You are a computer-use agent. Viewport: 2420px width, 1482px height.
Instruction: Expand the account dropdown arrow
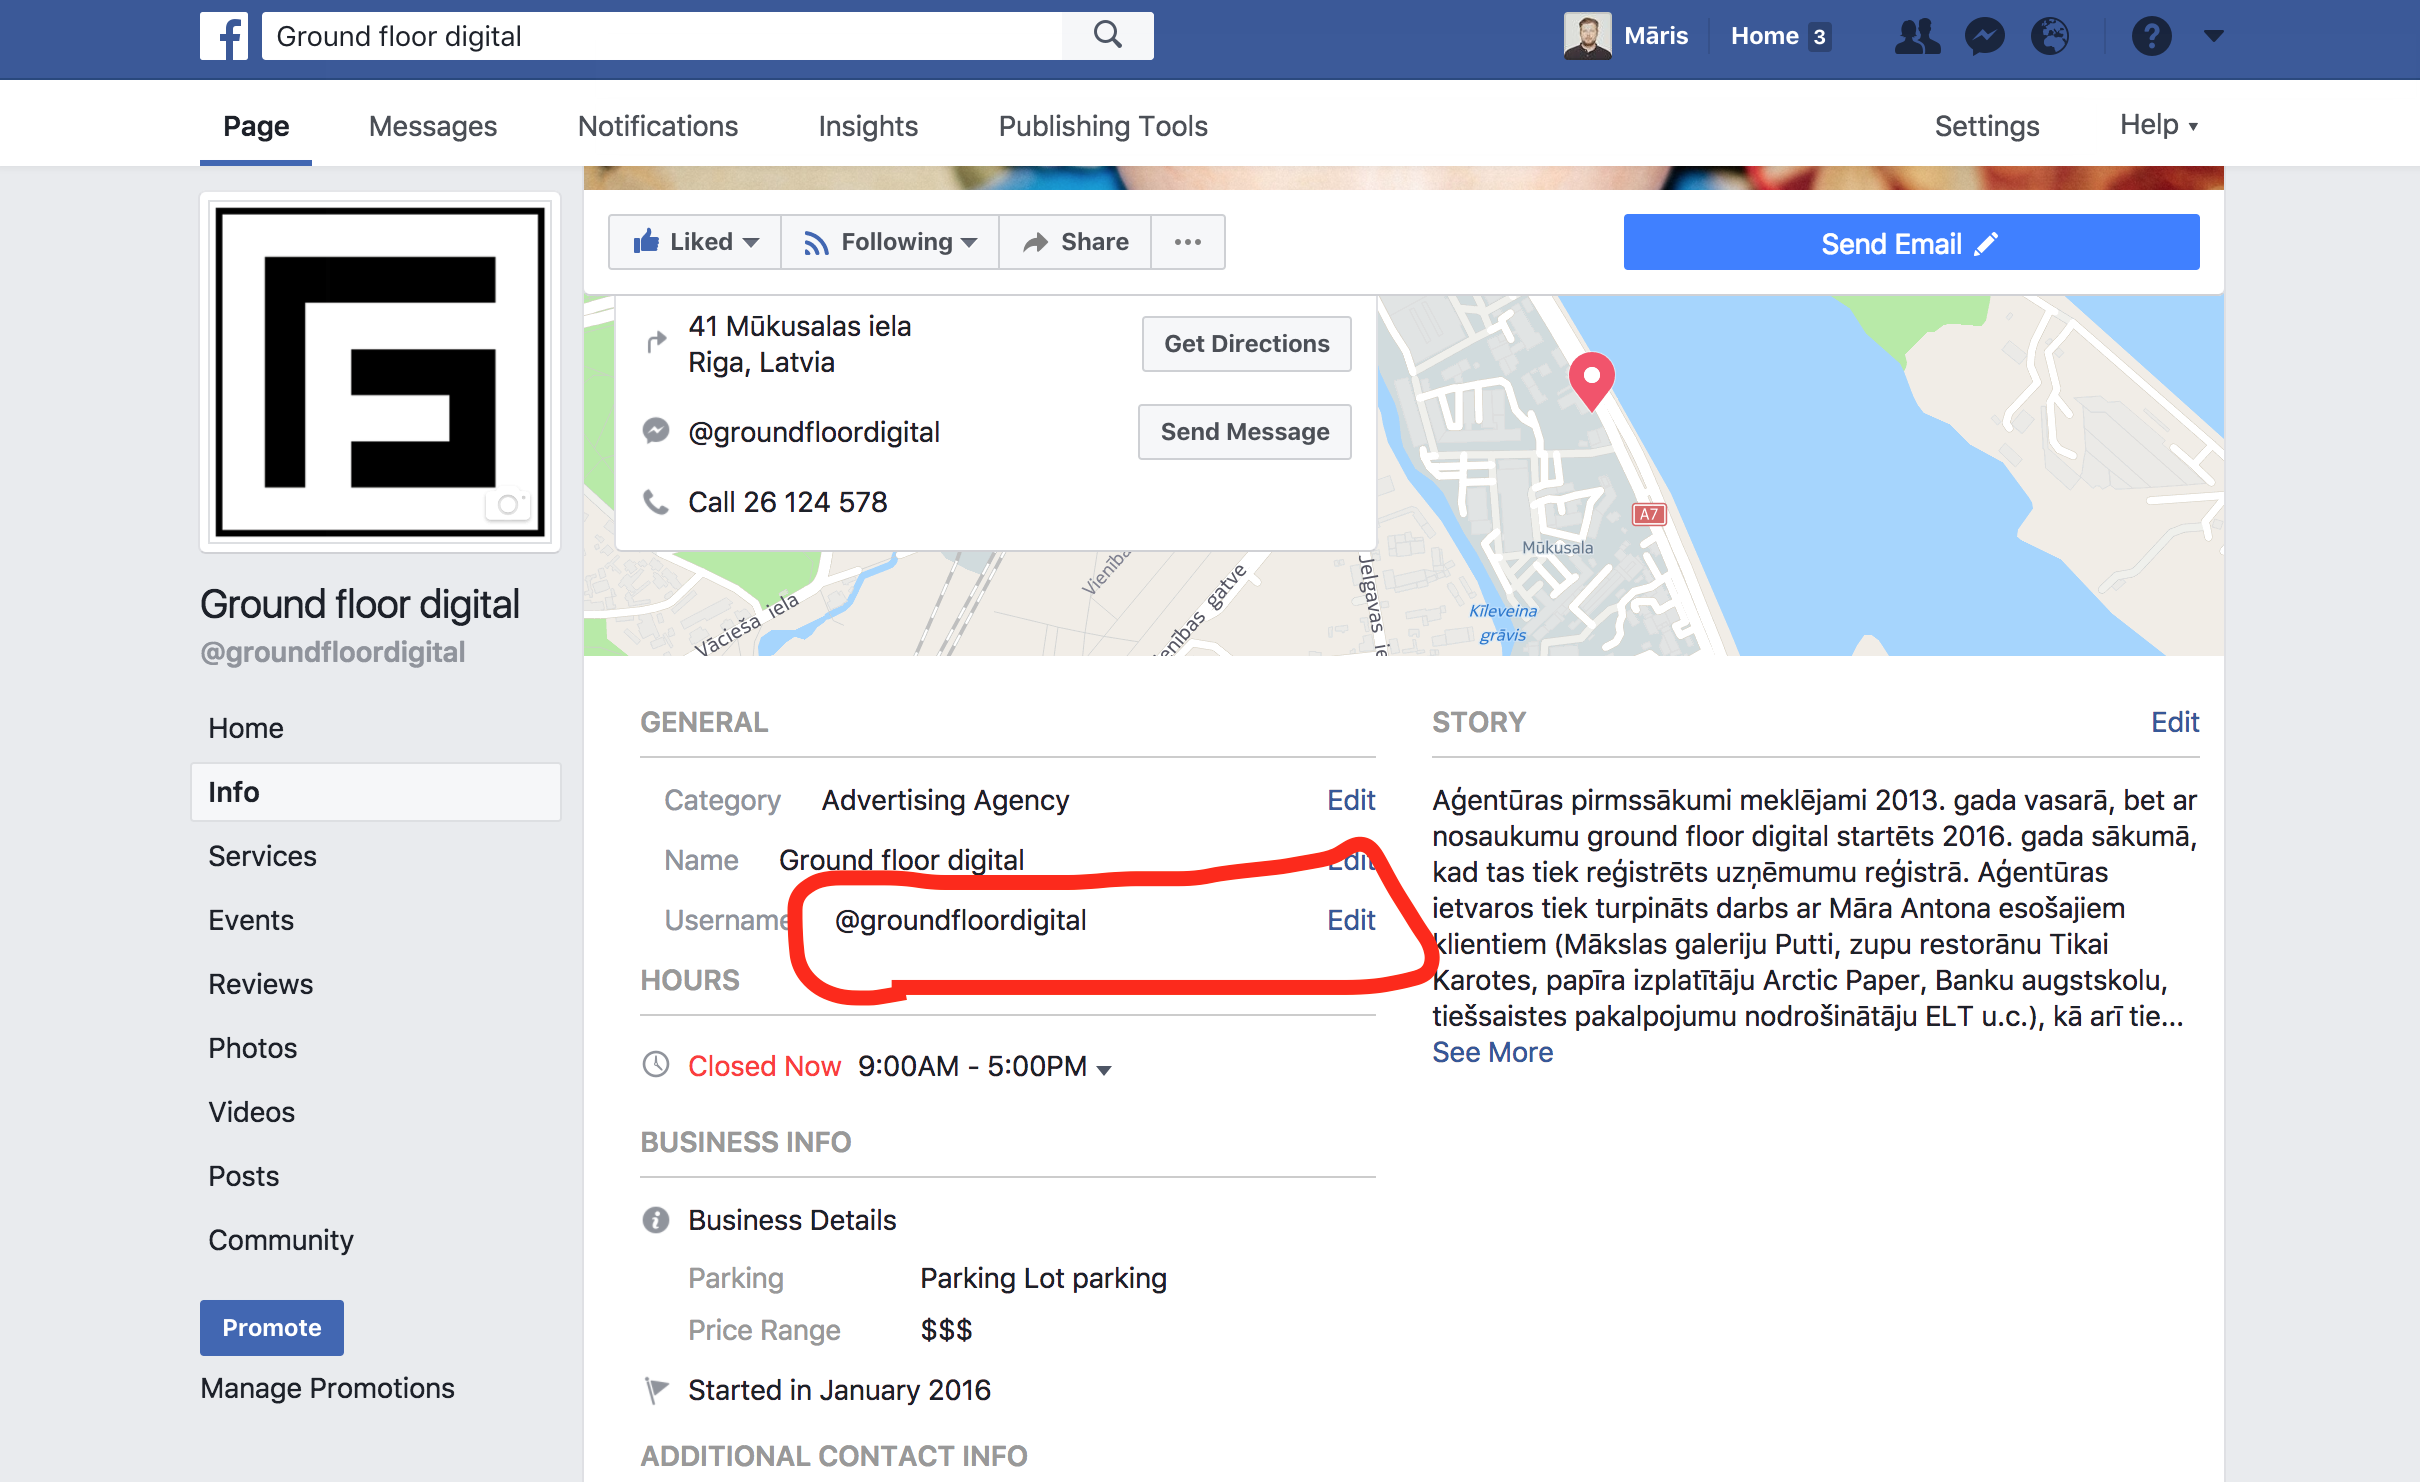pyautogui.click(x=2213, y=36)
